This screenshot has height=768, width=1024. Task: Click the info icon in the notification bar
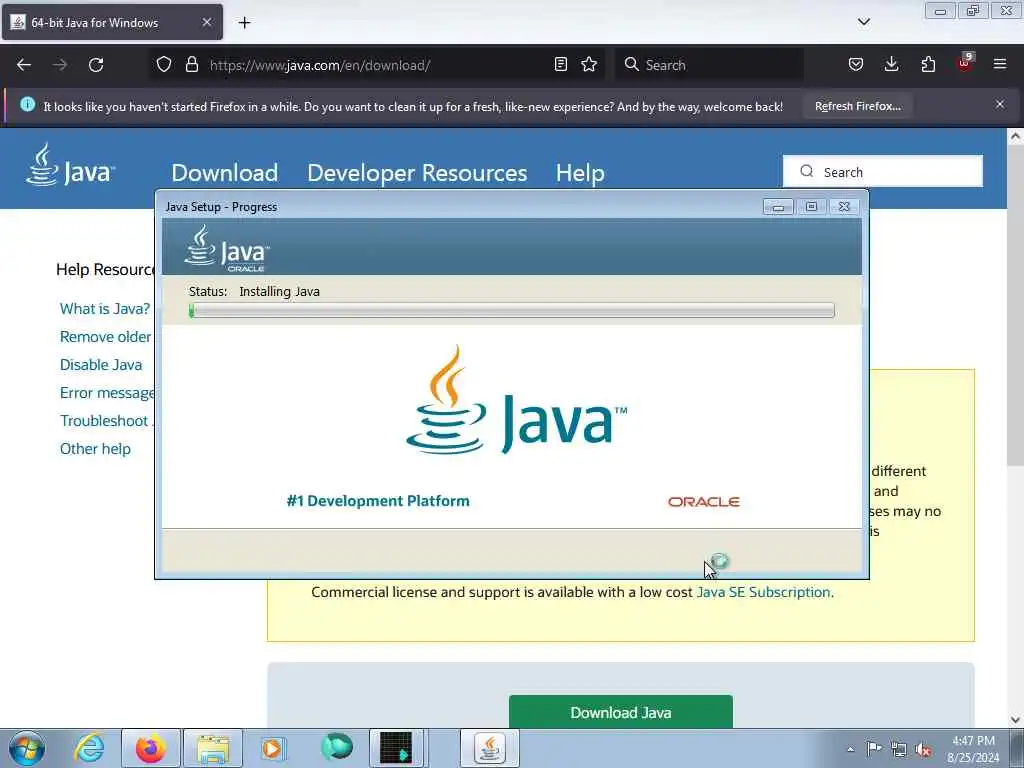(27, 104)
